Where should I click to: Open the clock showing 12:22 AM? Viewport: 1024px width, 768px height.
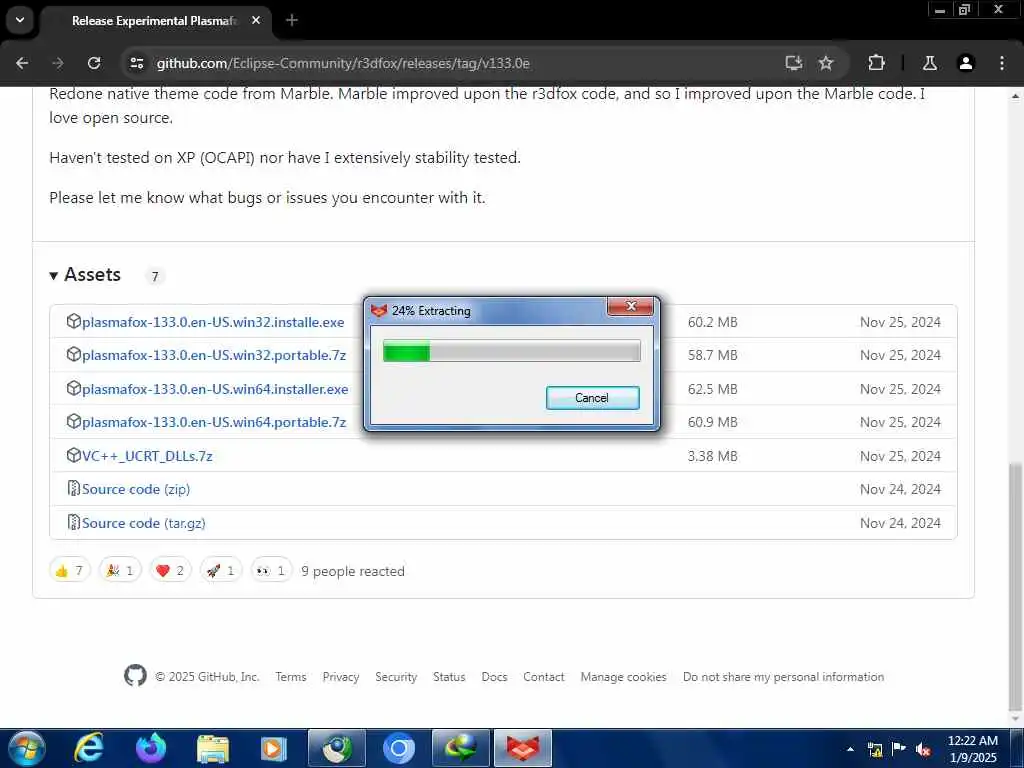pyautogui.click(x=972, y=749)
